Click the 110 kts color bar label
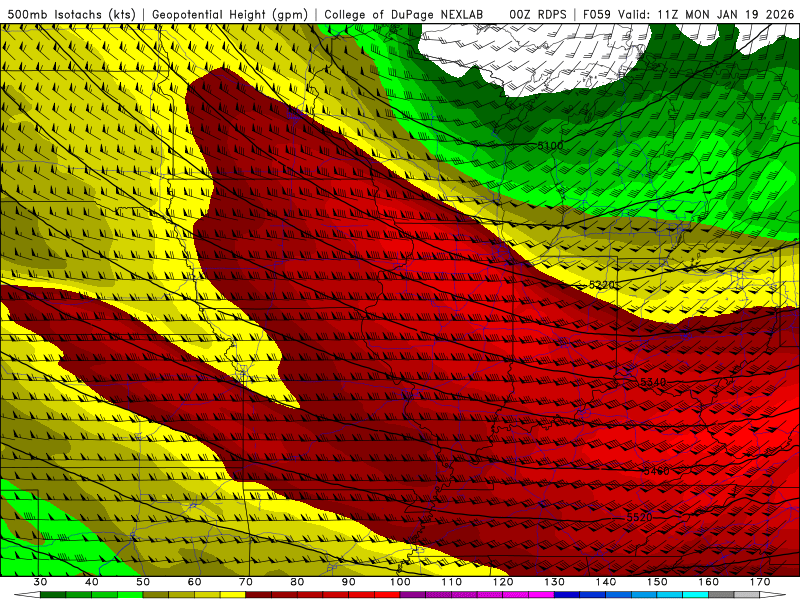Viewport: 800px width, 600px height. (452, 582)
